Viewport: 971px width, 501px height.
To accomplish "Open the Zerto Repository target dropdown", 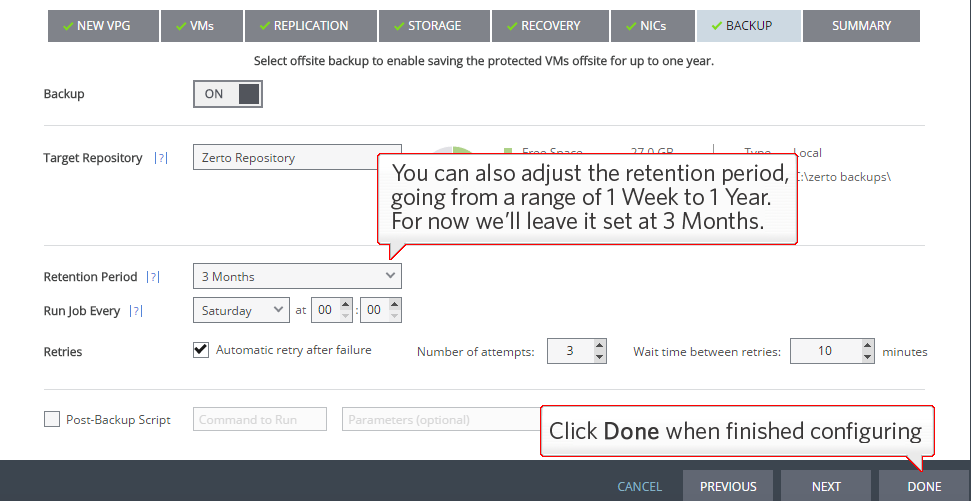I will coord(285,158).
